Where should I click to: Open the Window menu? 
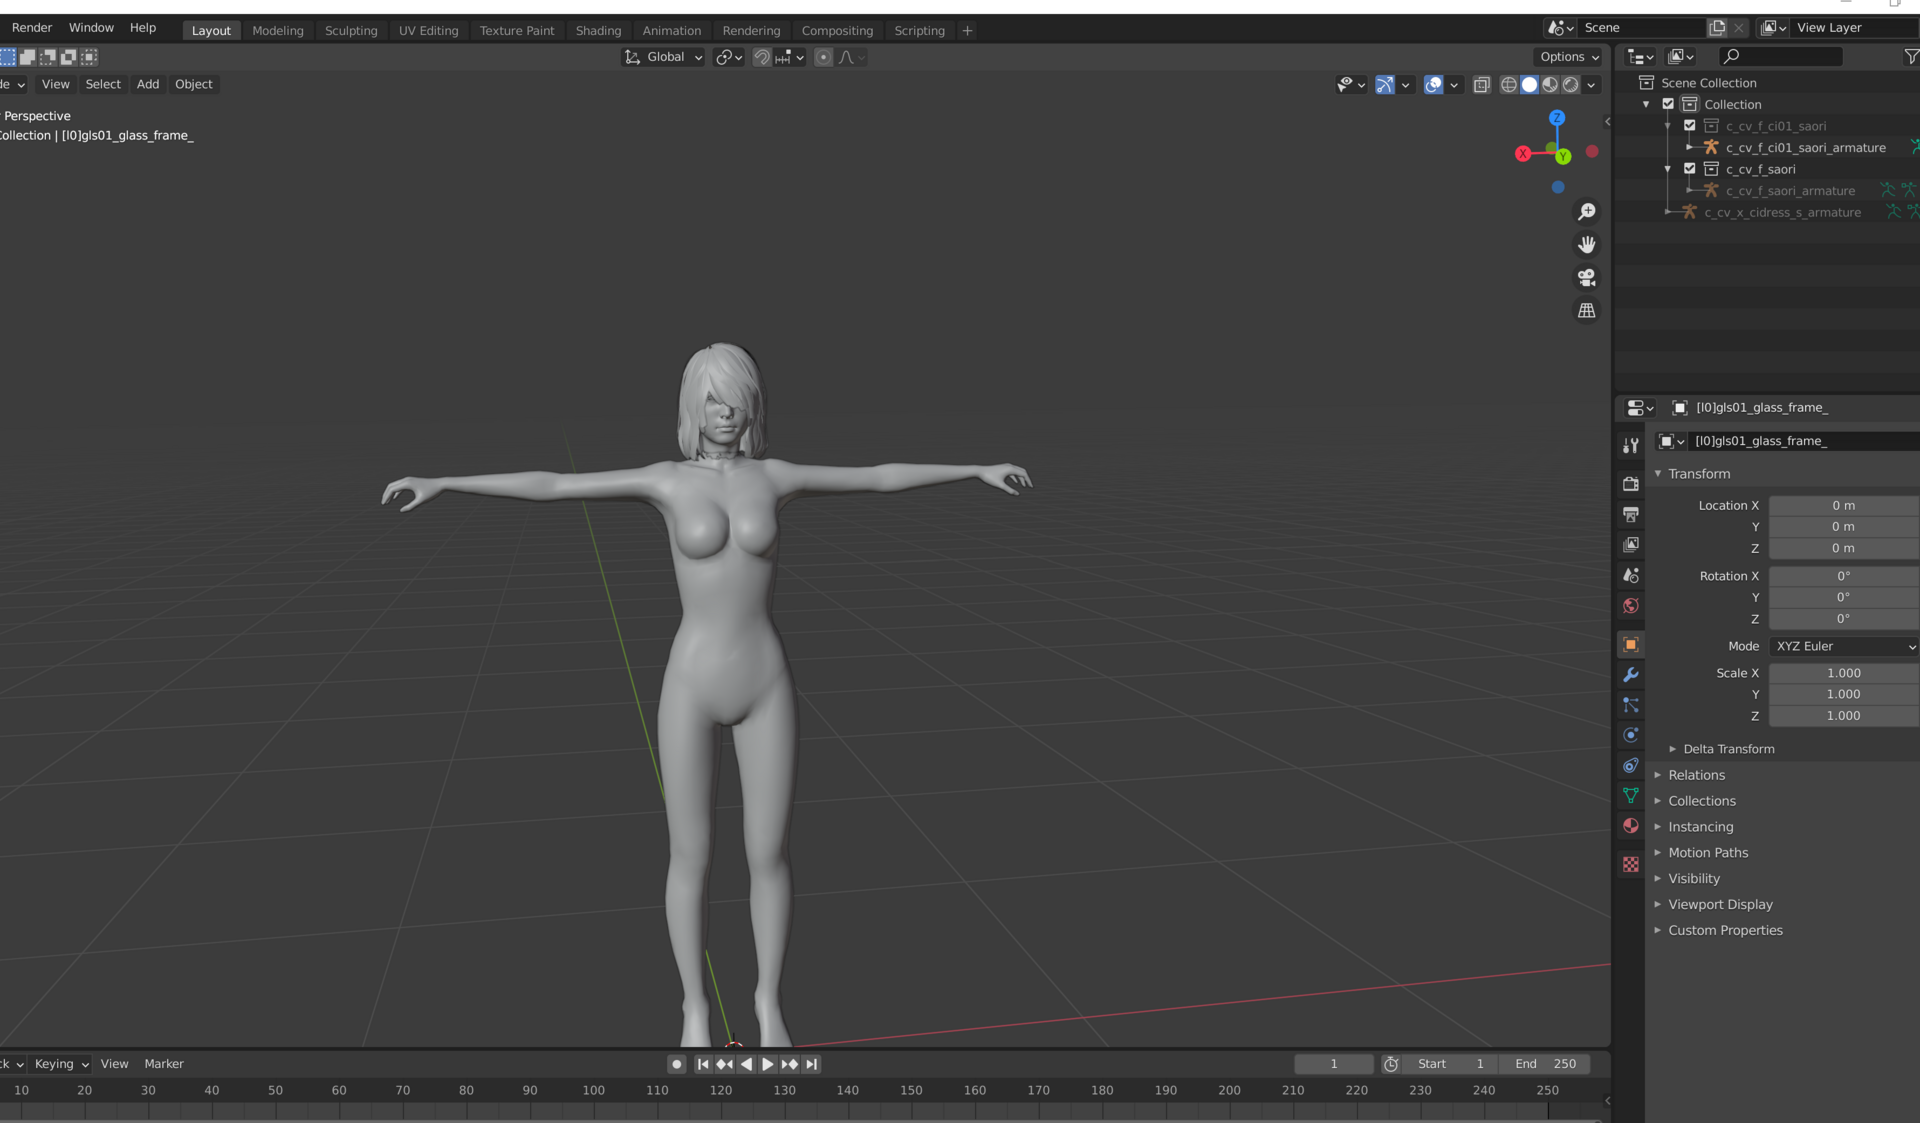pyautogui.click(x=91, y=28)
